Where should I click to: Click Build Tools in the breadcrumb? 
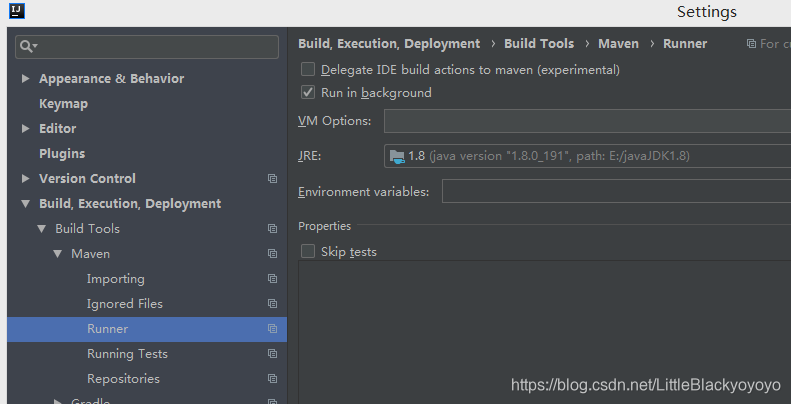pos(539,44)
